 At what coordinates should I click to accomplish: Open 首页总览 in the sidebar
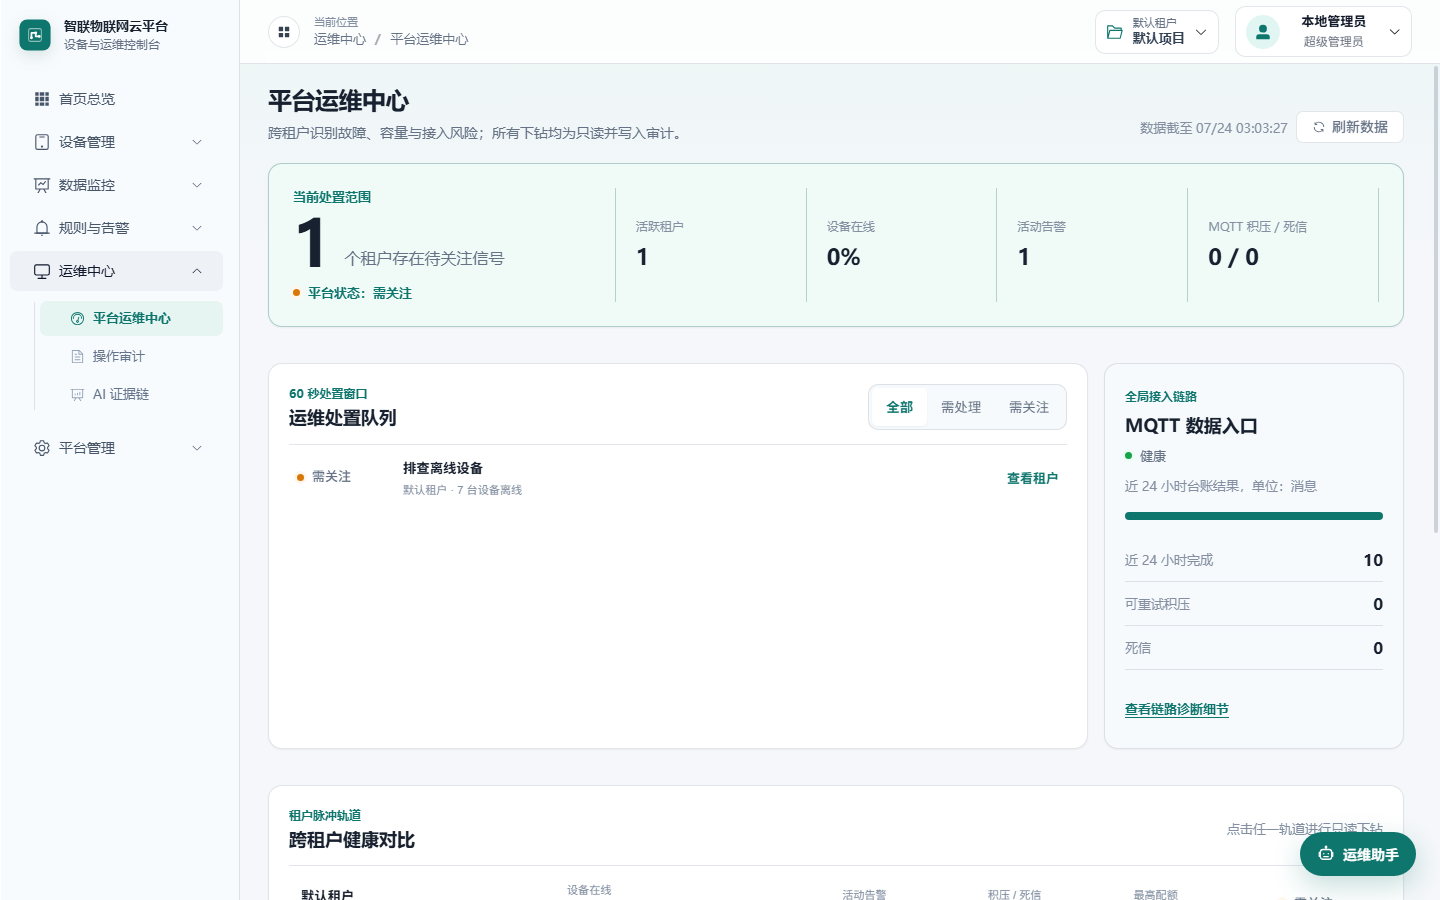(116, 99)
